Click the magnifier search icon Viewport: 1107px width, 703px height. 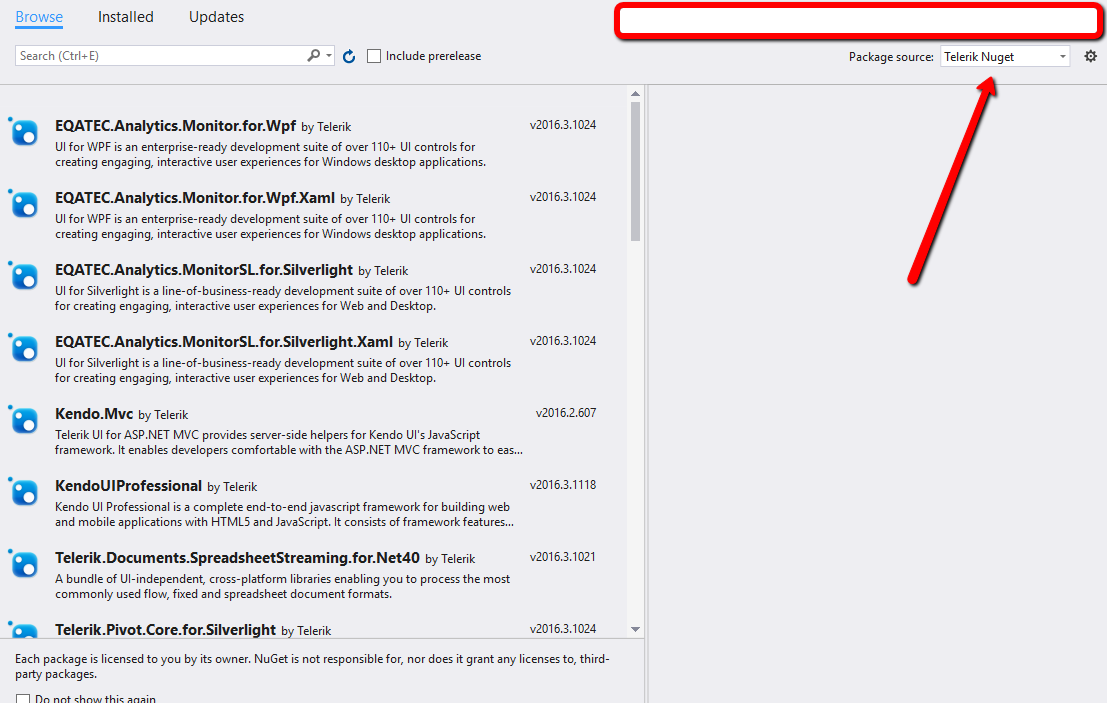pyautogui.click(x=313, y=55)
